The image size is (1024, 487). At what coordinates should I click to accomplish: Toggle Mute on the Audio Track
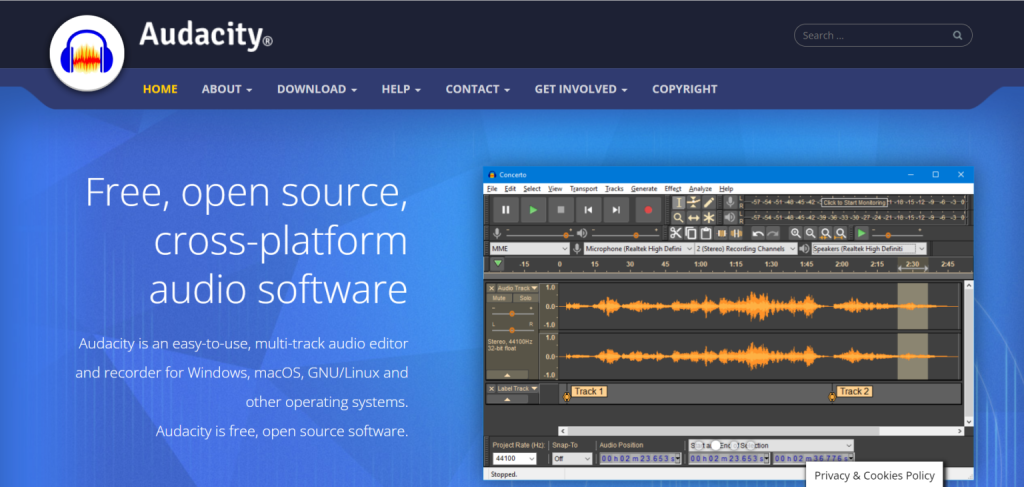point(499,298)
